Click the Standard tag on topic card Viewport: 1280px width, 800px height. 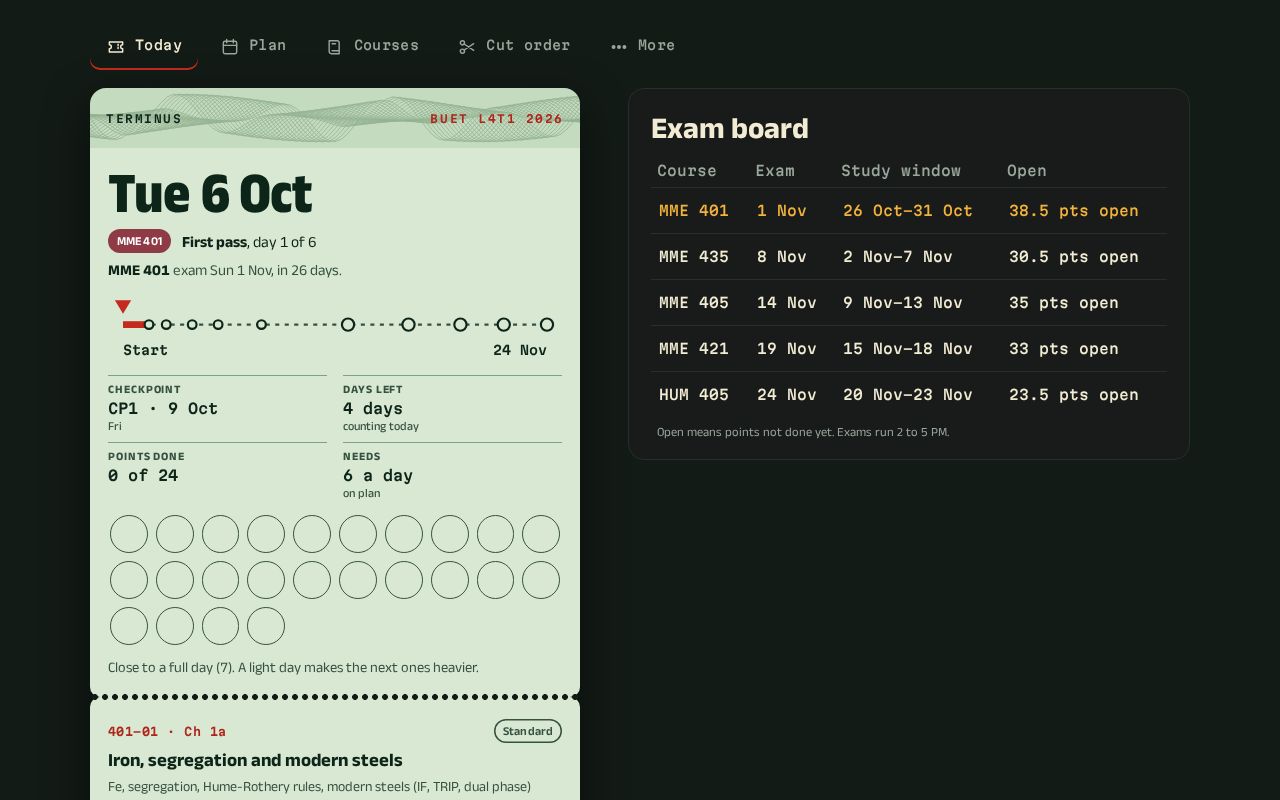pos(528,731)
